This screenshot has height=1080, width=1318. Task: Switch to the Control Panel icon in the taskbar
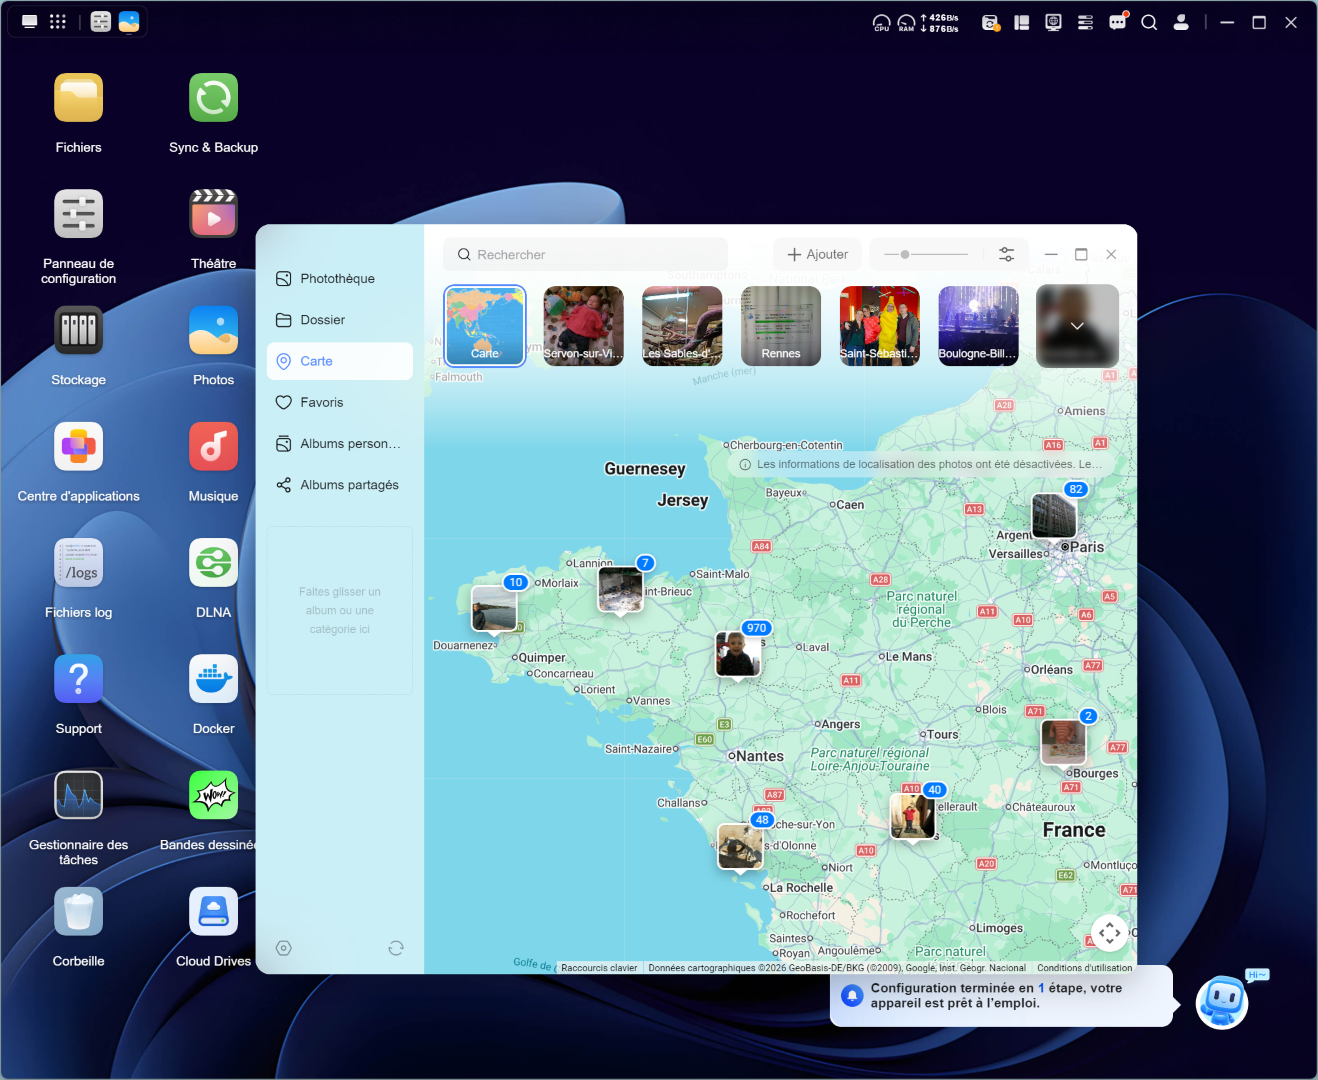click(101, 22)
